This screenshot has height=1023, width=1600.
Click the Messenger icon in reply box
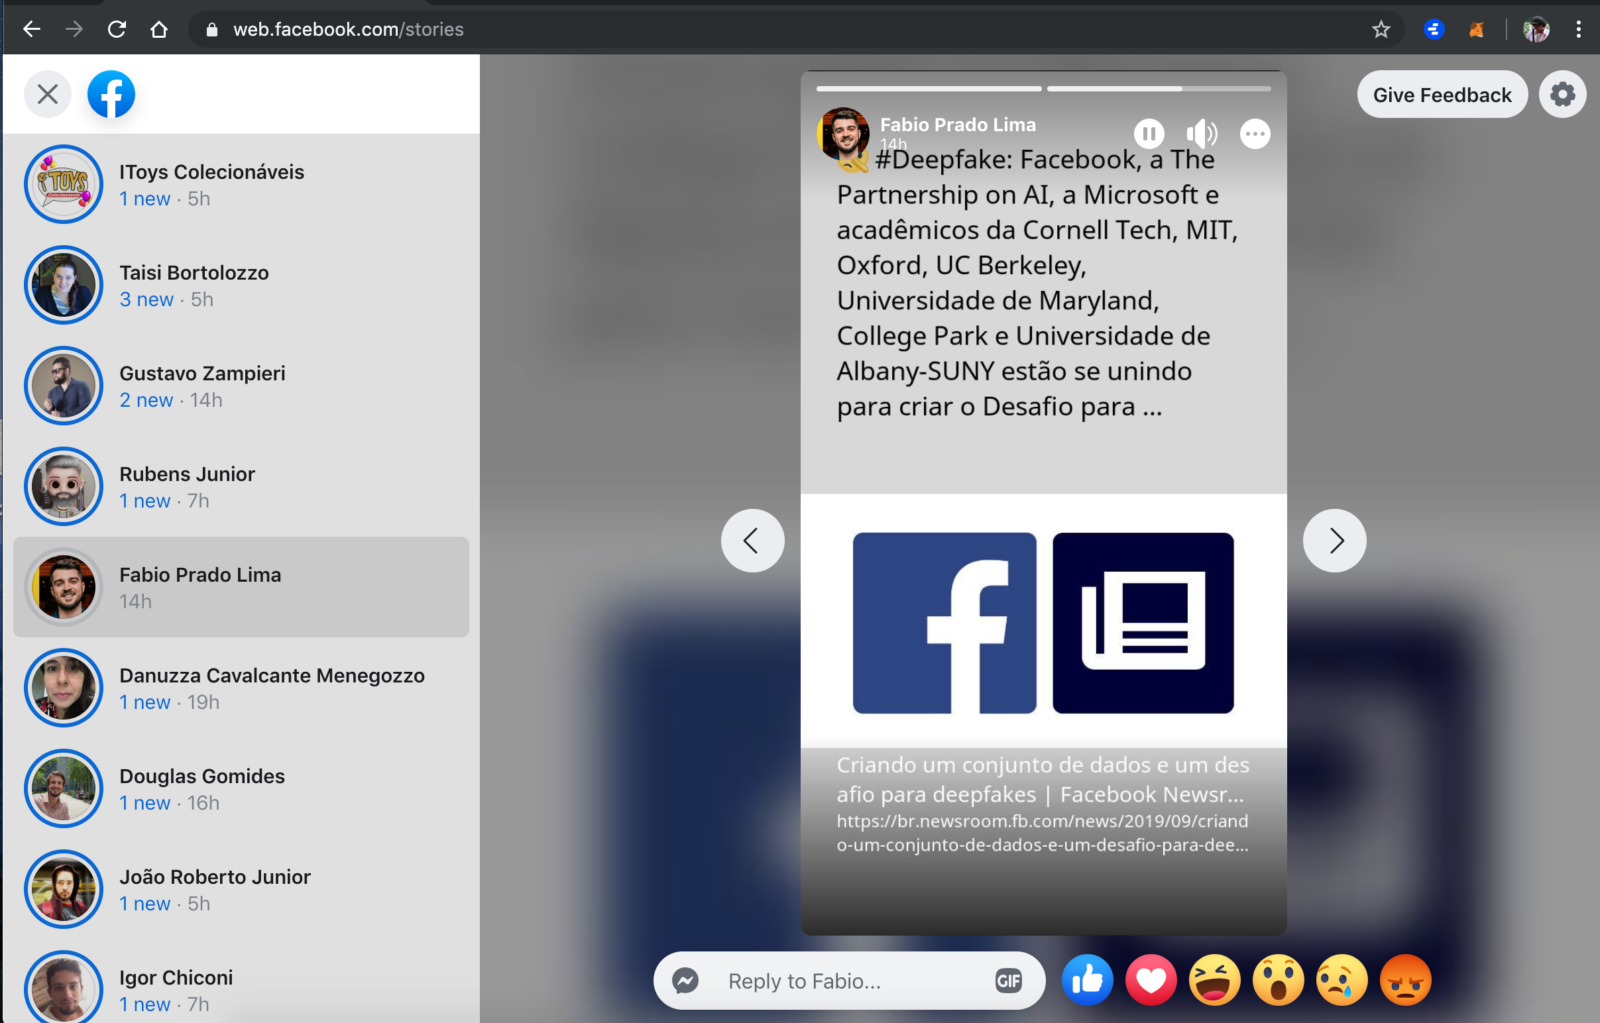[x=685, y=981]
